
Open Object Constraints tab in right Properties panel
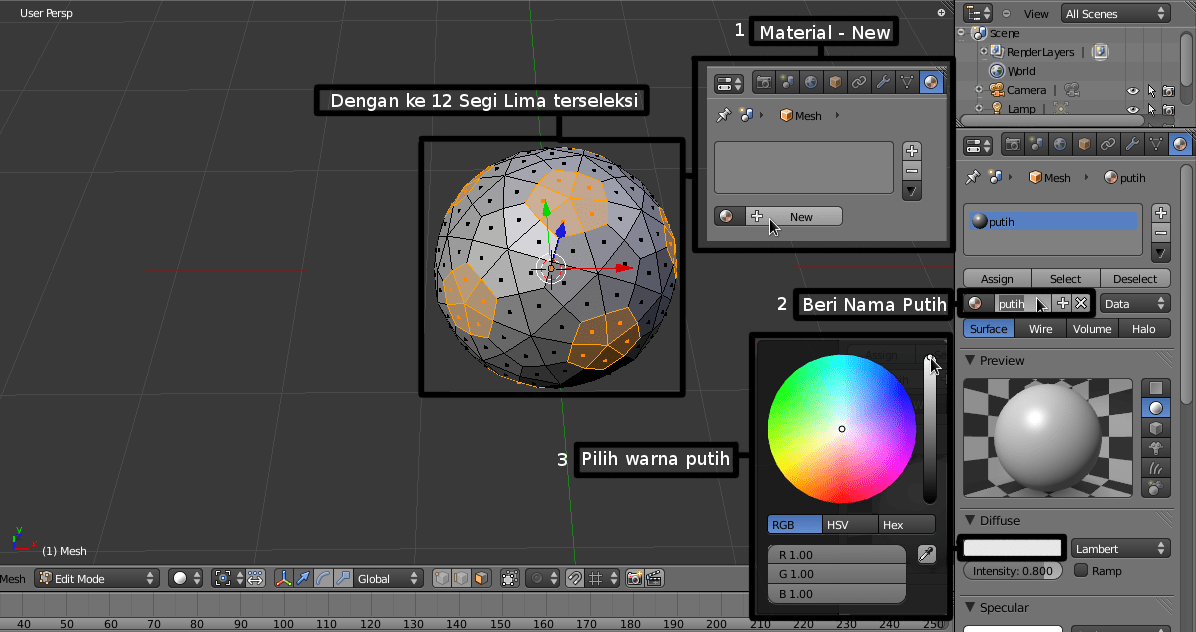coord(1108,144)
